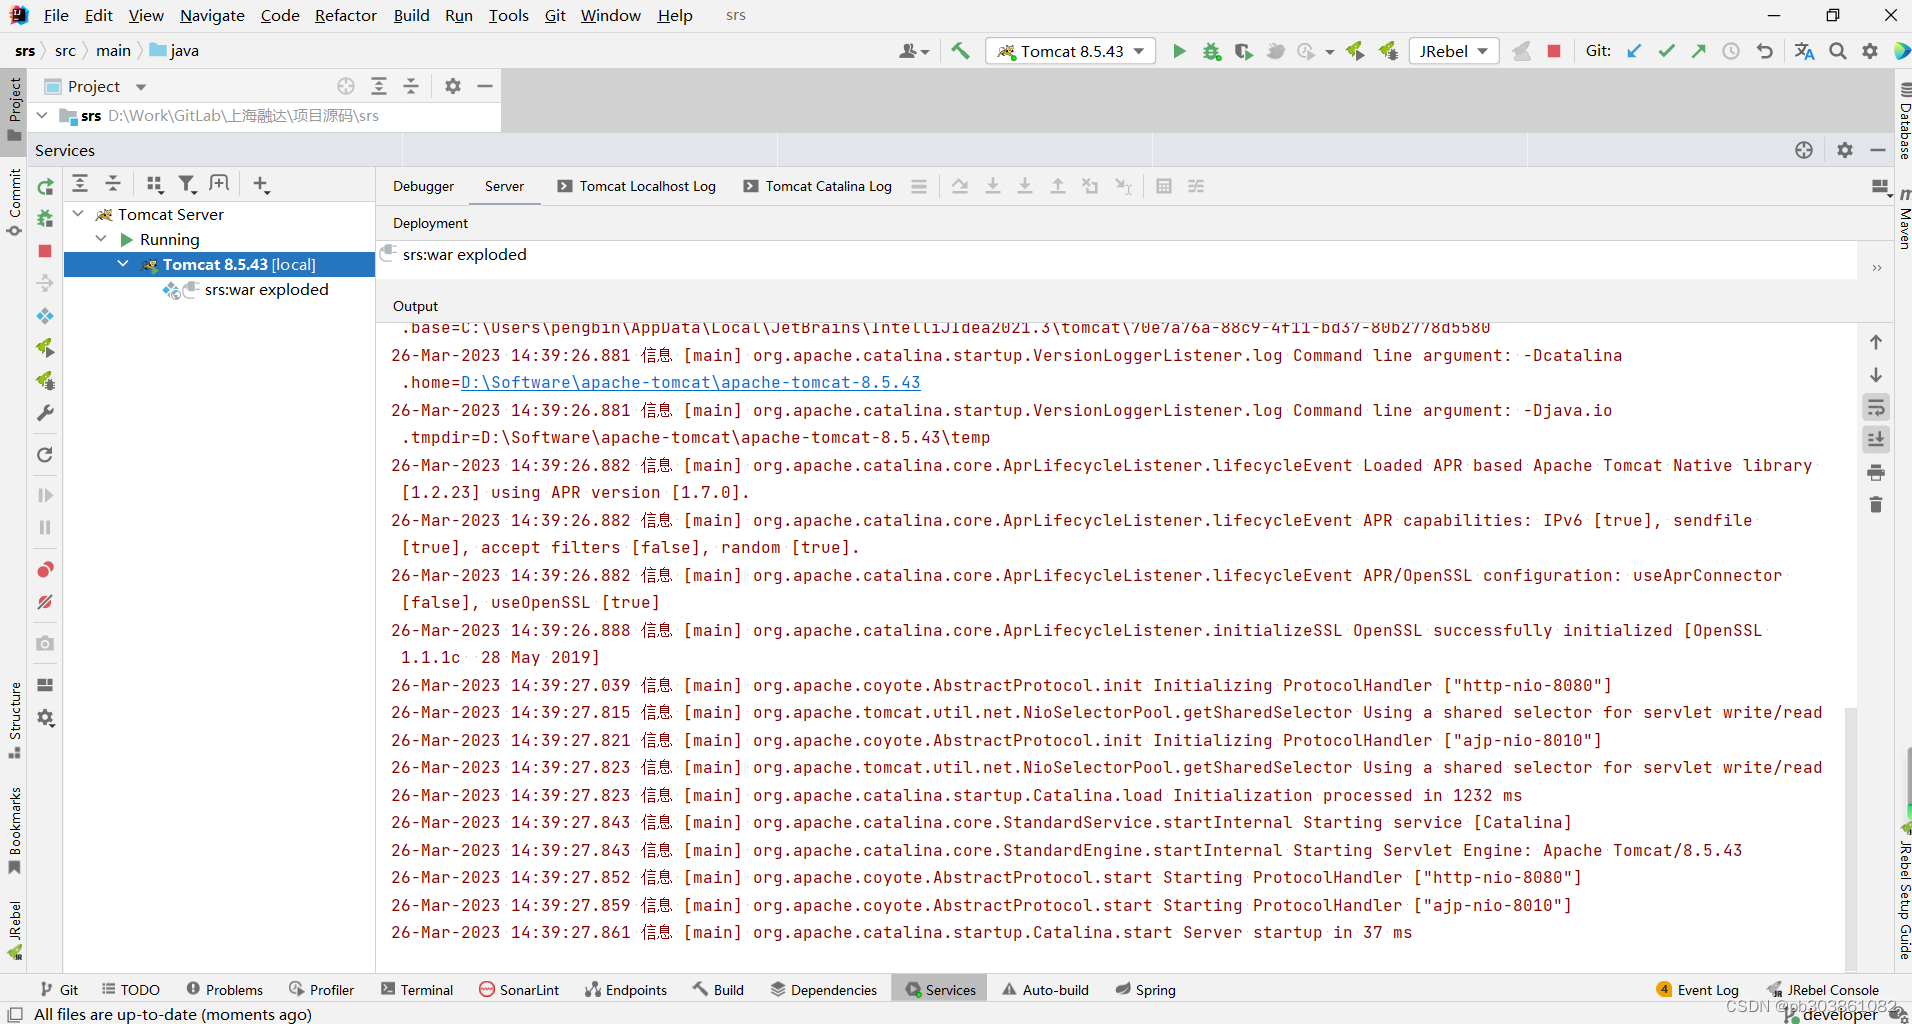1912x1024 pixels.
Task: Open the Terminal tool window
Action: click(x=416, y=989)
